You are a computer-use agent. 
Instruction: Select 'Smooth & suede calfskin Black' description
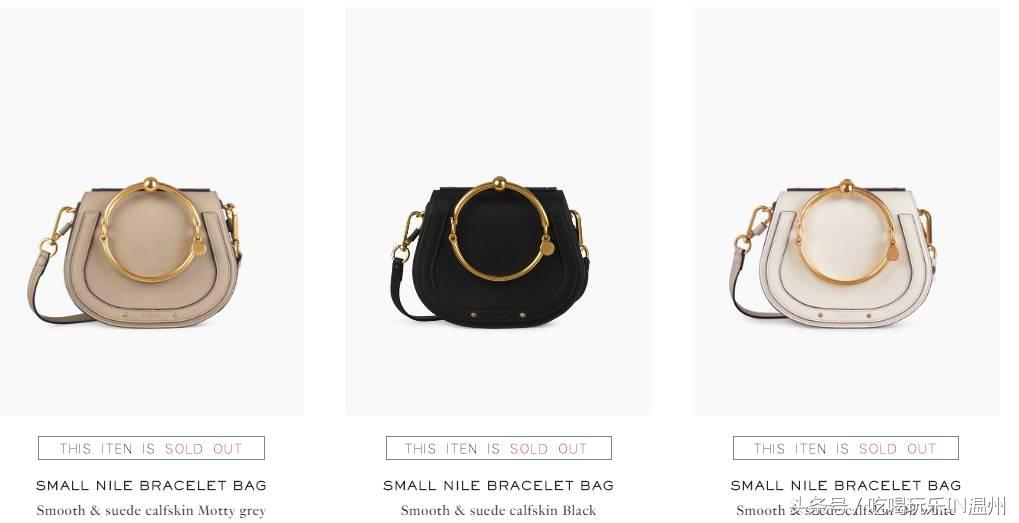498,511
